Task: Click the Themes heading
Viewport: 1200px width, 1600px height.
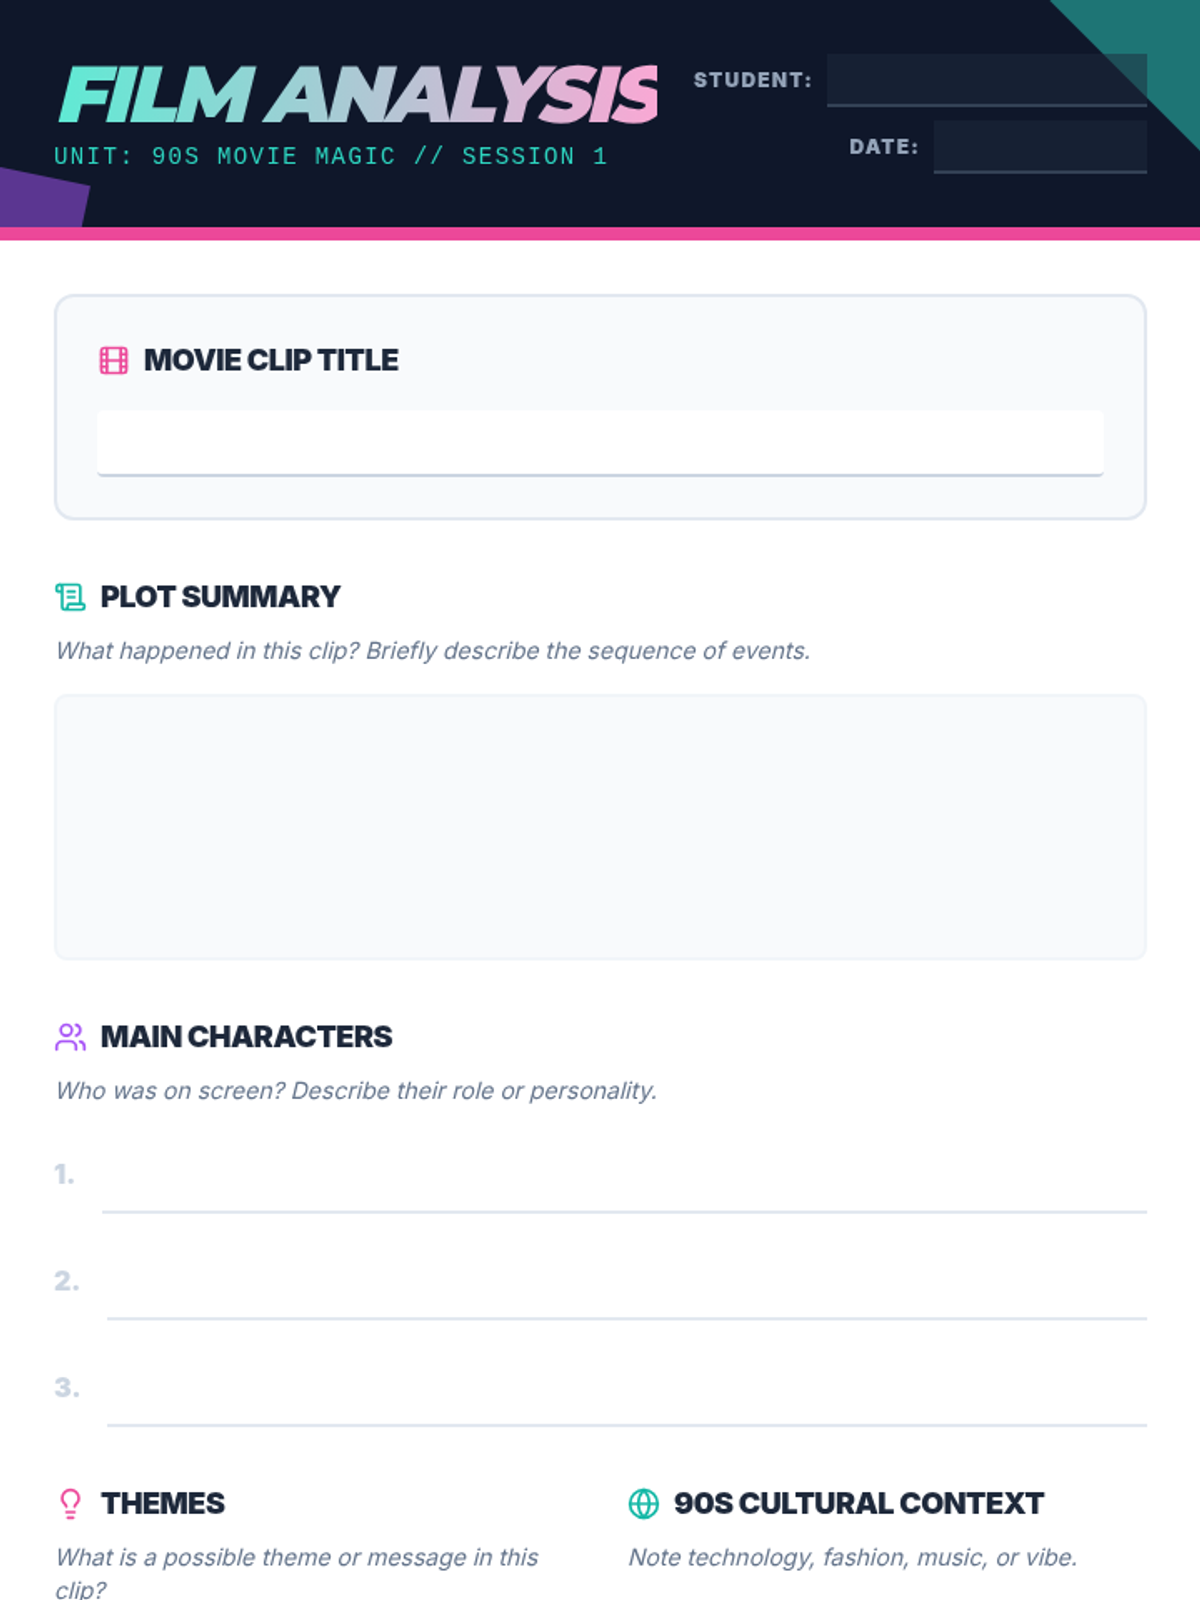Action: click(x=163, y=1504)
